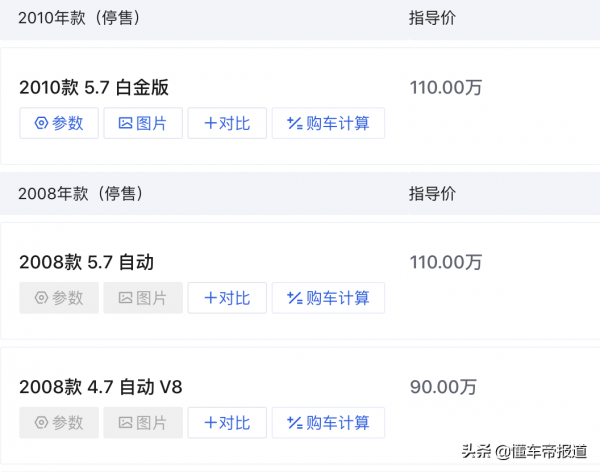Click 参数 gear icon for 2010款 5.7 白金版
This screenshot has height=472, width=600.
pos(41,124)
